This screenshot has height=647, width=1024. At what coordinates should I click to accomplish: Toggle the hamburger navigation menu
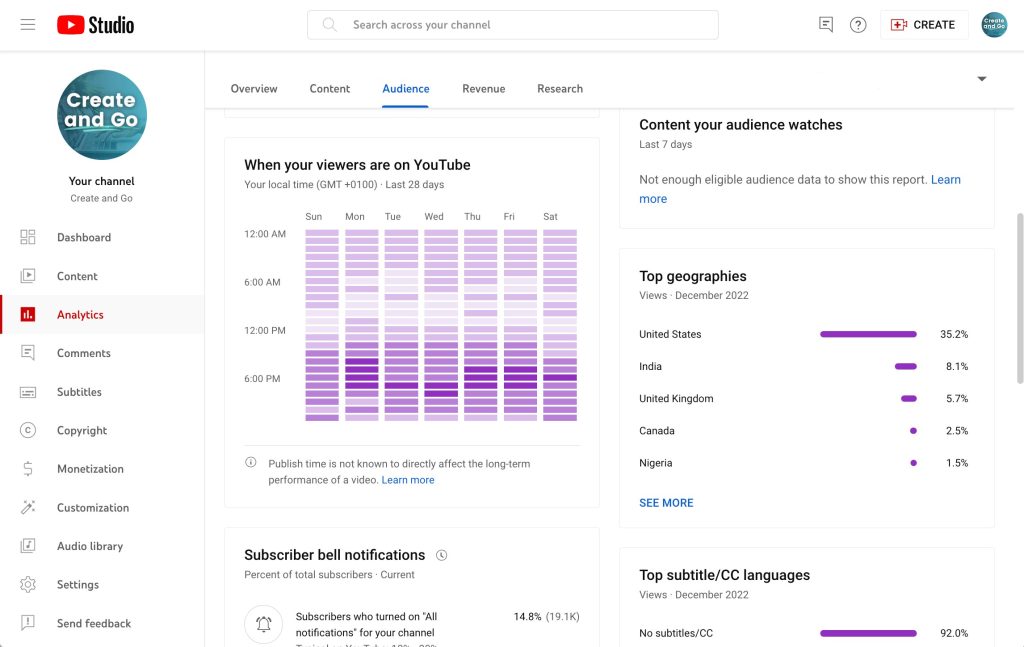(x=27, y=24)
